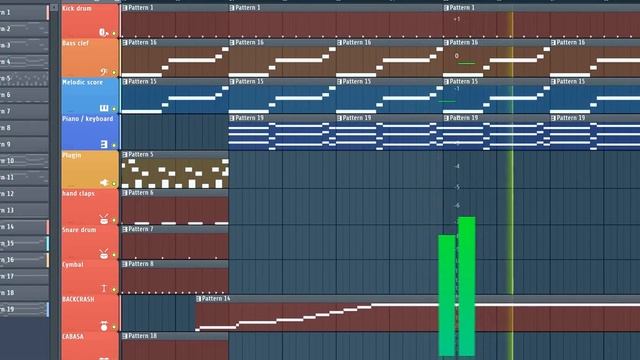
Task: Select pattern 5 in the pattern picker
Action: pyautogui.click(x=23, y=78)
